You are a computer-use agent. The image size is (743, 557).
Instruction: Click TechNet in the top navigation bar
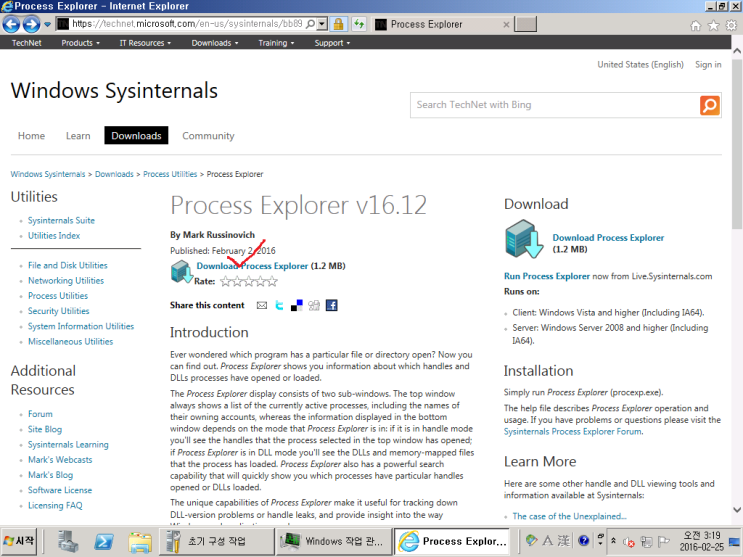point(27,43)
